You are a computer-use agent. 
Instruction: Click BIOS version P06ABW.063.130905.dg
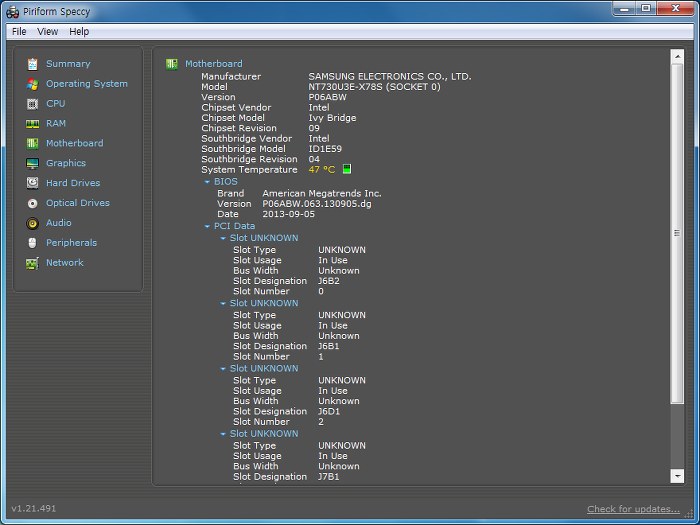click(x=317, y=204)
